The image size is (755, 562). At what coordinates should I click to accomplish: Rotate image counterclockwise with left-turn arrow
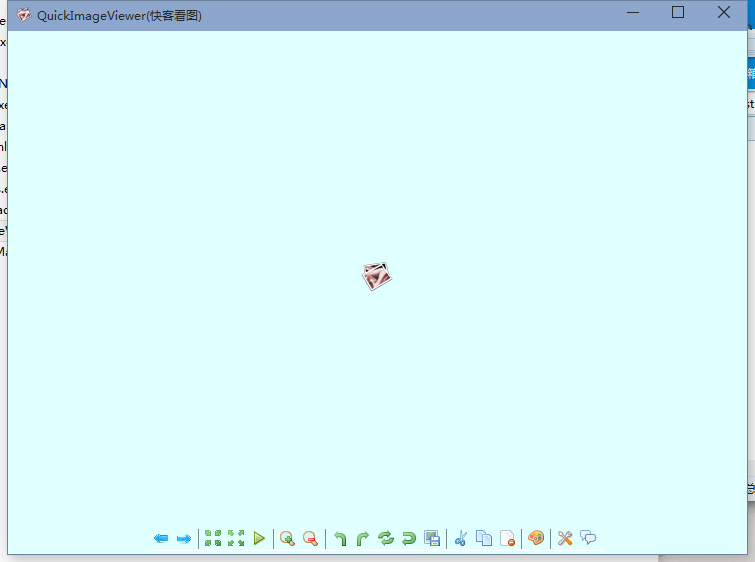[x=340, y=538]
